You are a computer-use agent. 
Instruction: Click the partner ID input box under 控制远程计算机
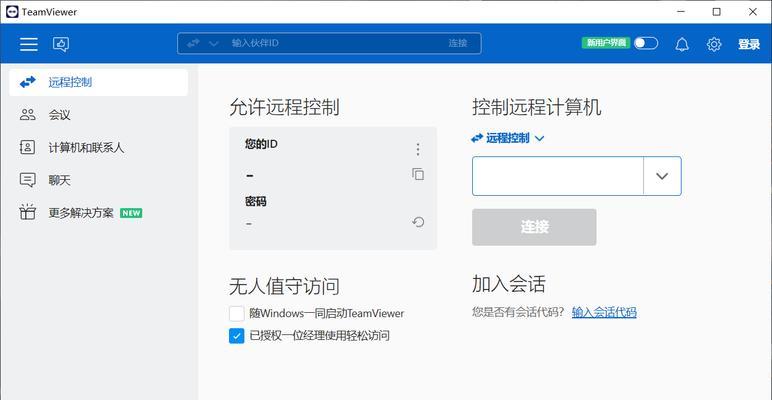point(558,176)
